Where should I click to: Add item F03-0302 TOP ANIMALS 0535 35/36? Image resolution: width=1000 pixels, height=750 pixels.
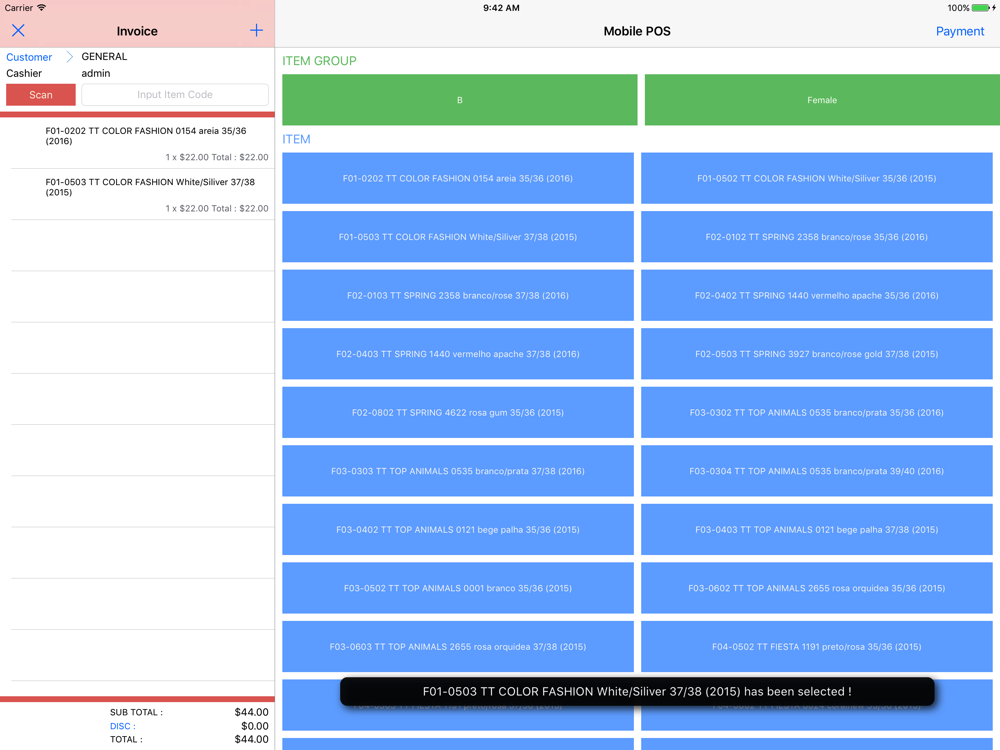click(x=817, y=413)
